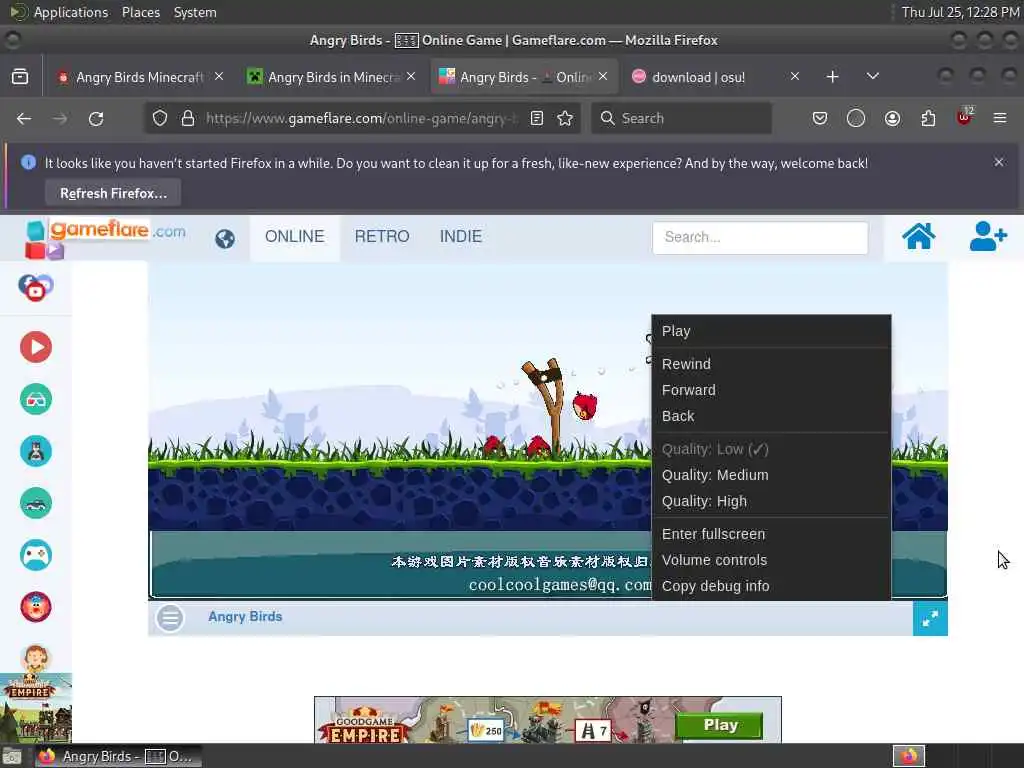This screenshot has width=1024, height=768.
Task: Open the RETRO games category
Action: point(382,236)
